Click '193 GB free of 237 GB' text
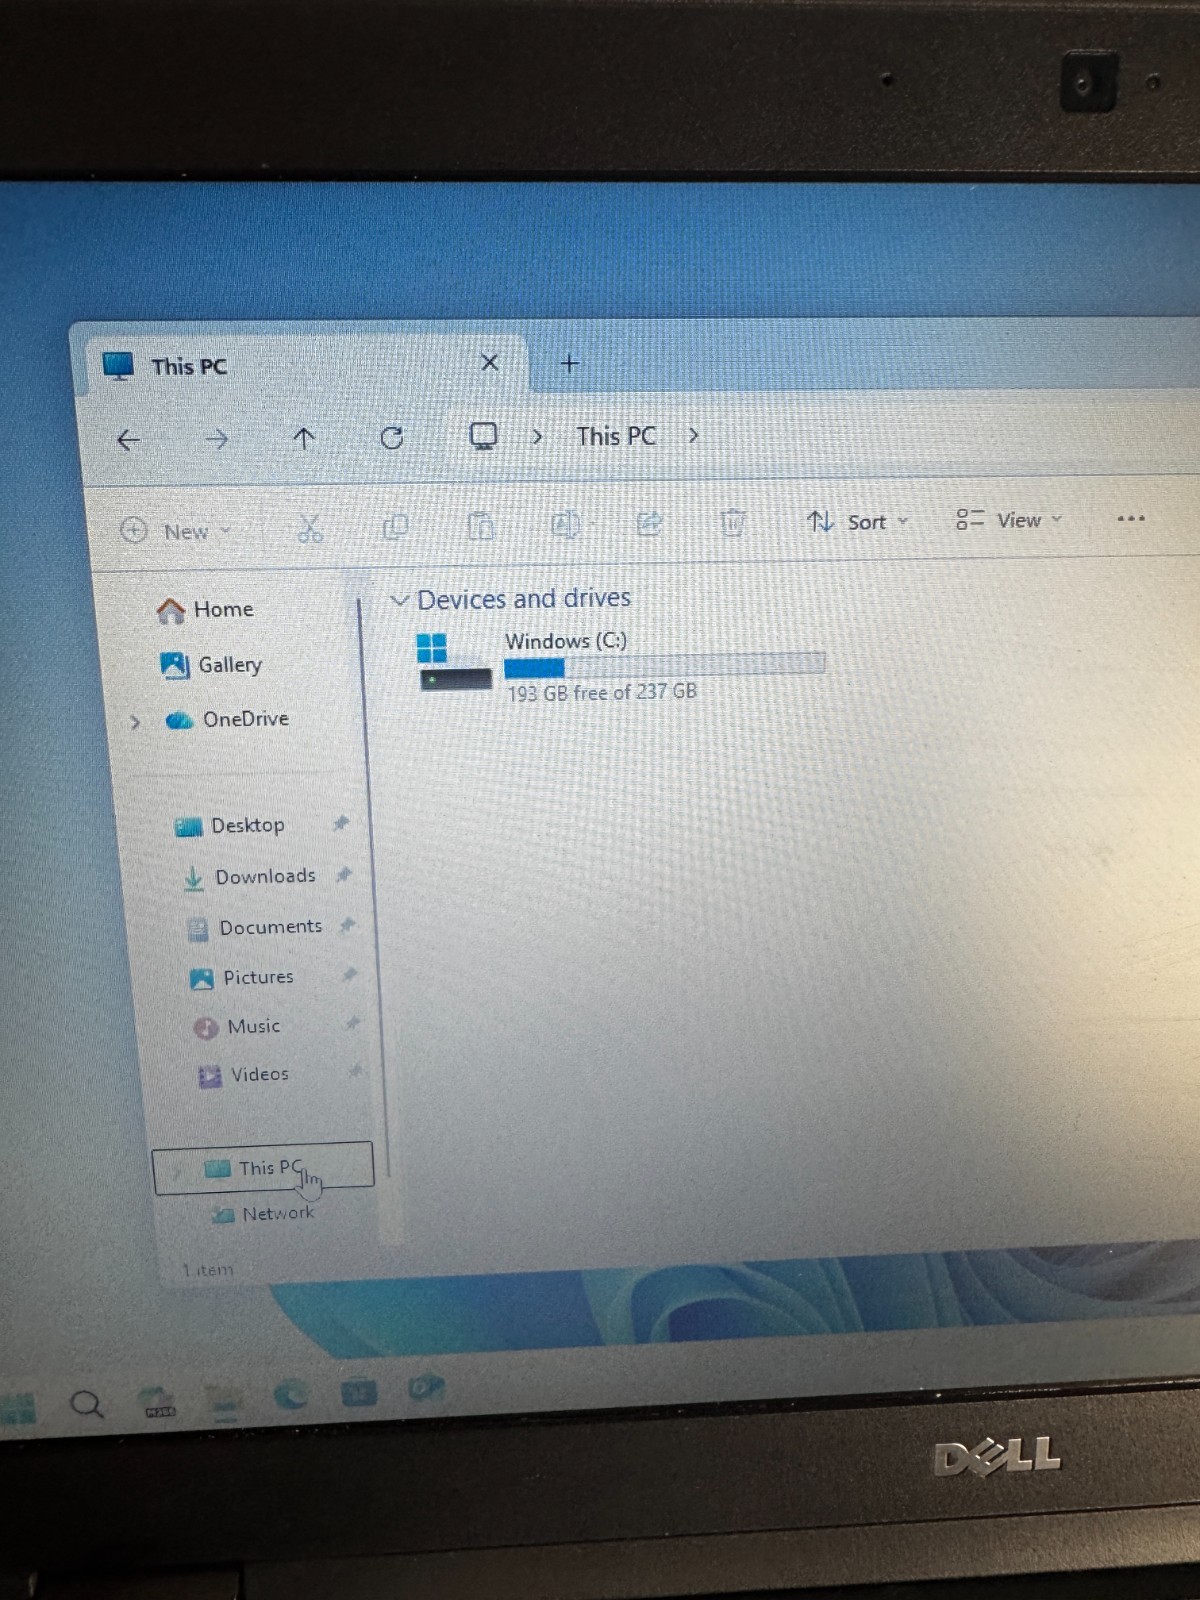Image resolution: width=1200 pixels, height=1600 pixels. [602, 692]
